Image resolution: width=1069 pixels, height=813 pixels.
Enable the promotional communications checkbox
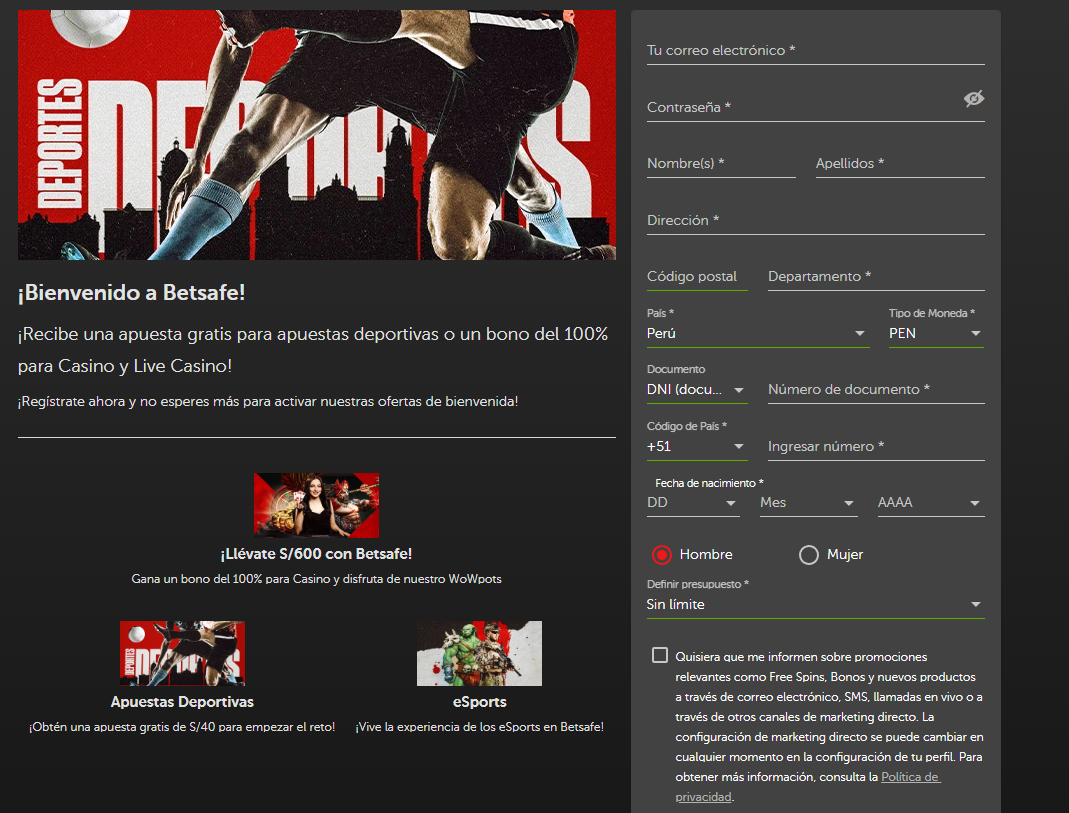pyautogui.click(x=659, y=655)
